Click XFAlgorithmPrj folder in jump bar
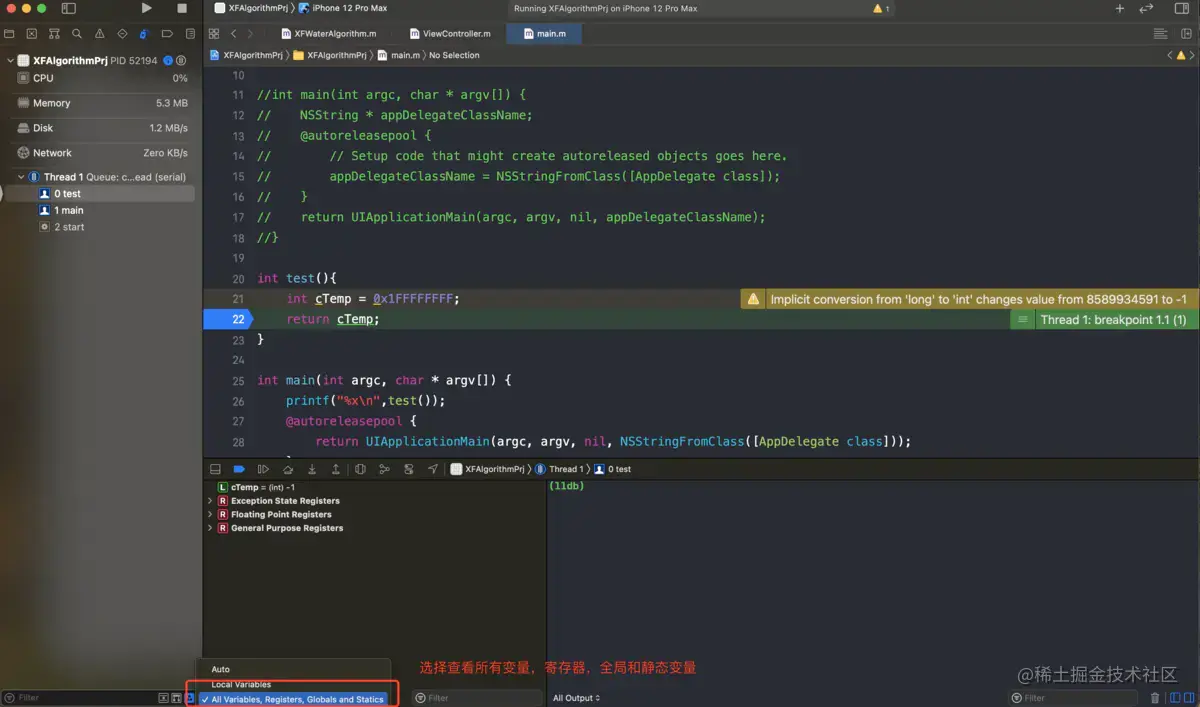The image size is (1200, 707). (330, 55)
